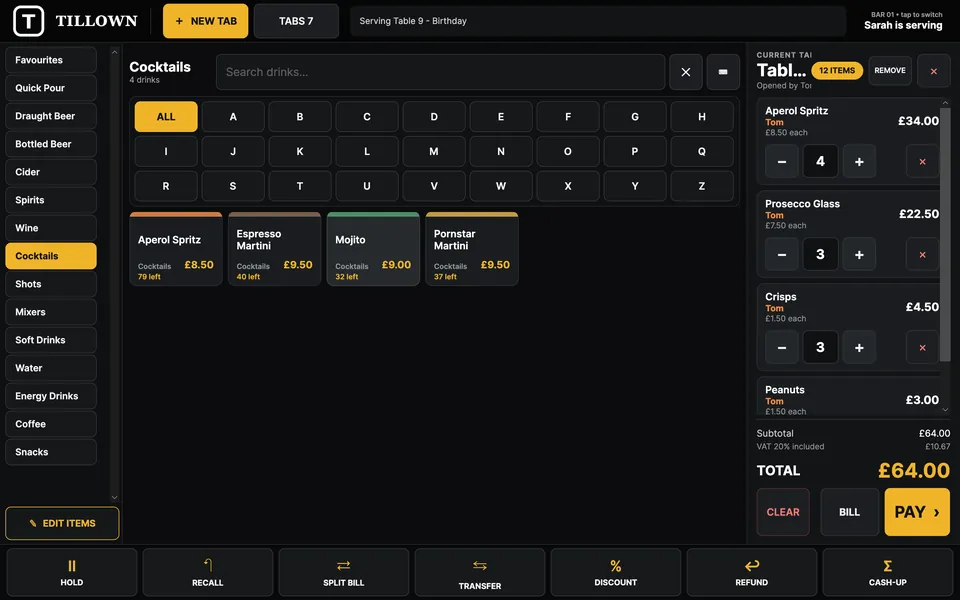Open the TABS 7 list
This screenshot has height=600, width=960.
(296, 21)
